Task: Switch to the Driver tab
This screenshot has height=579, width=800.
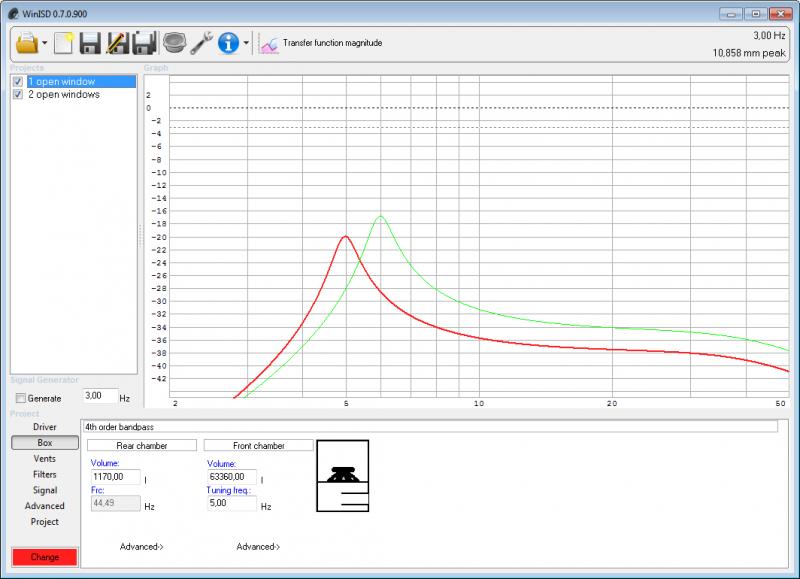Action: (x=44, y=427)
